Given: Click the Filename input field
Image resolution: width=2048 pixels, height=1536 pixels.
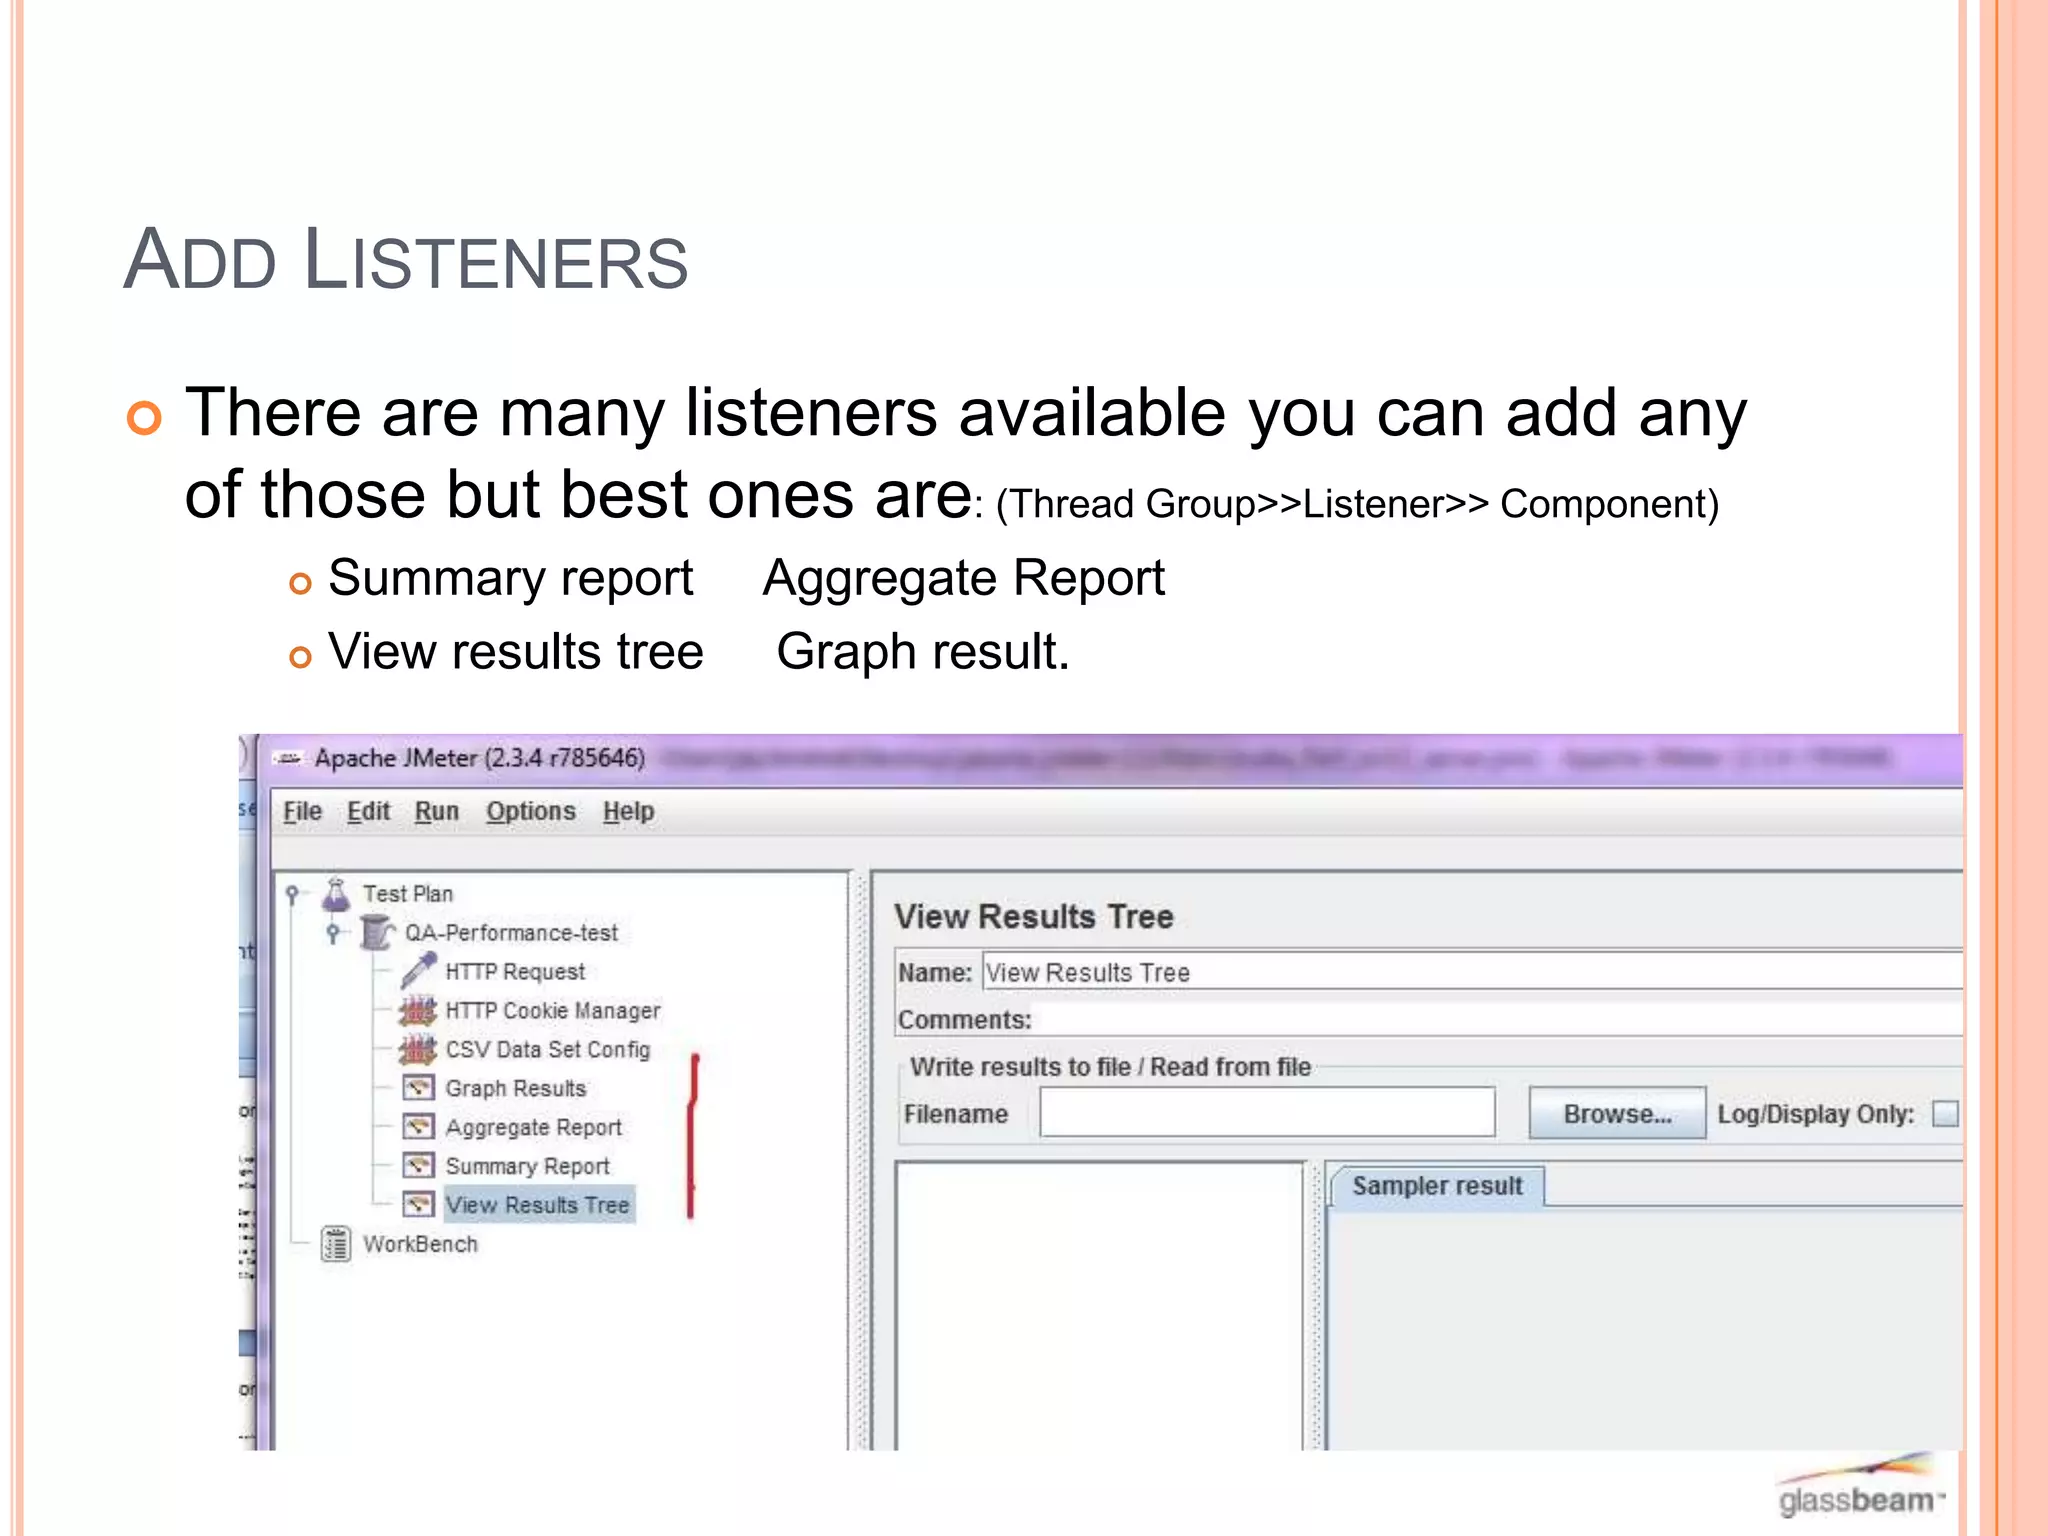Looking at the screenshot, I should (x=1267, y=1113).
